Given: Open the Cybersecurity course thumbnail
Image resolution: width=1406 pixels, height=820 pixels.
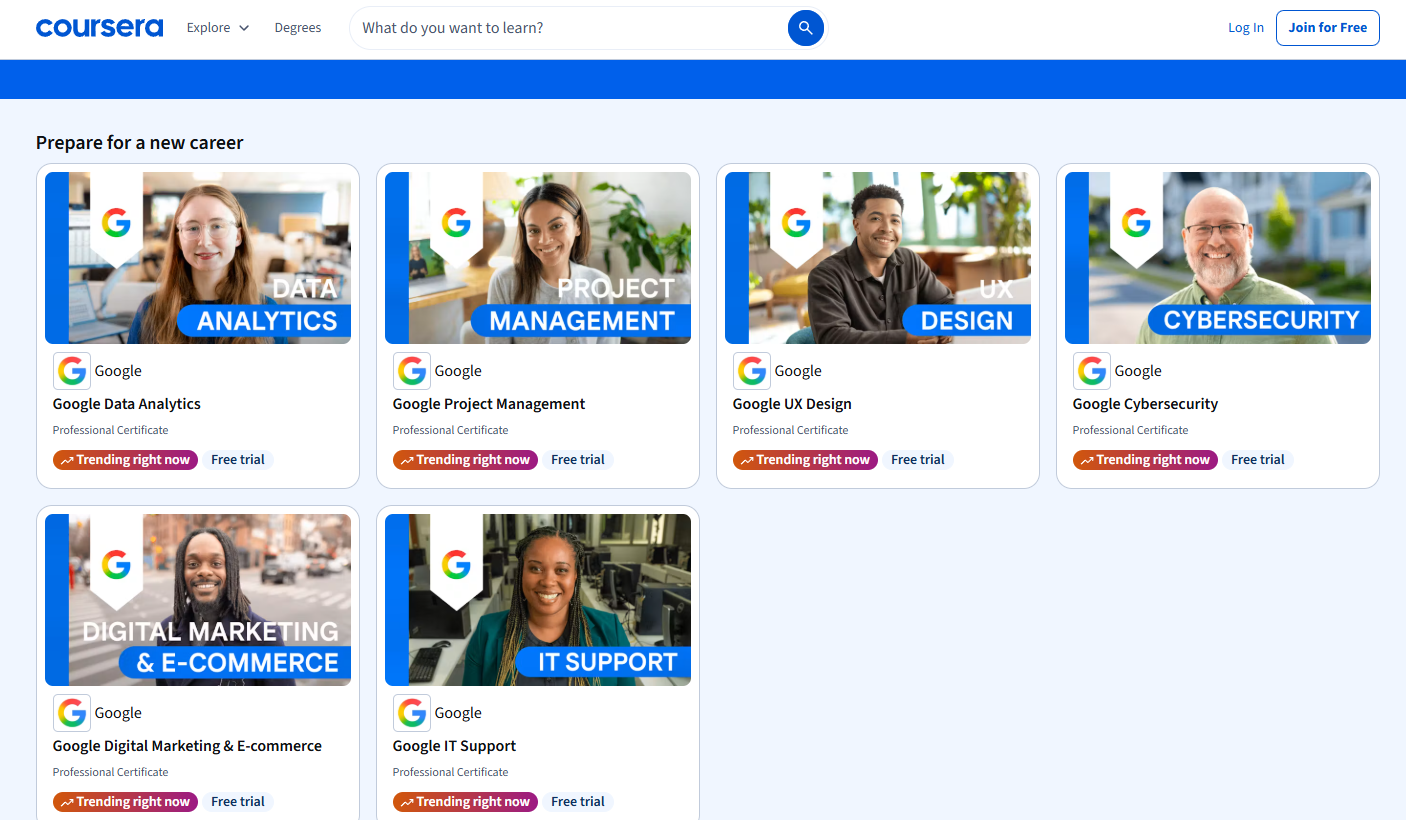Looking at the screenshot, I should [1218, 258].
